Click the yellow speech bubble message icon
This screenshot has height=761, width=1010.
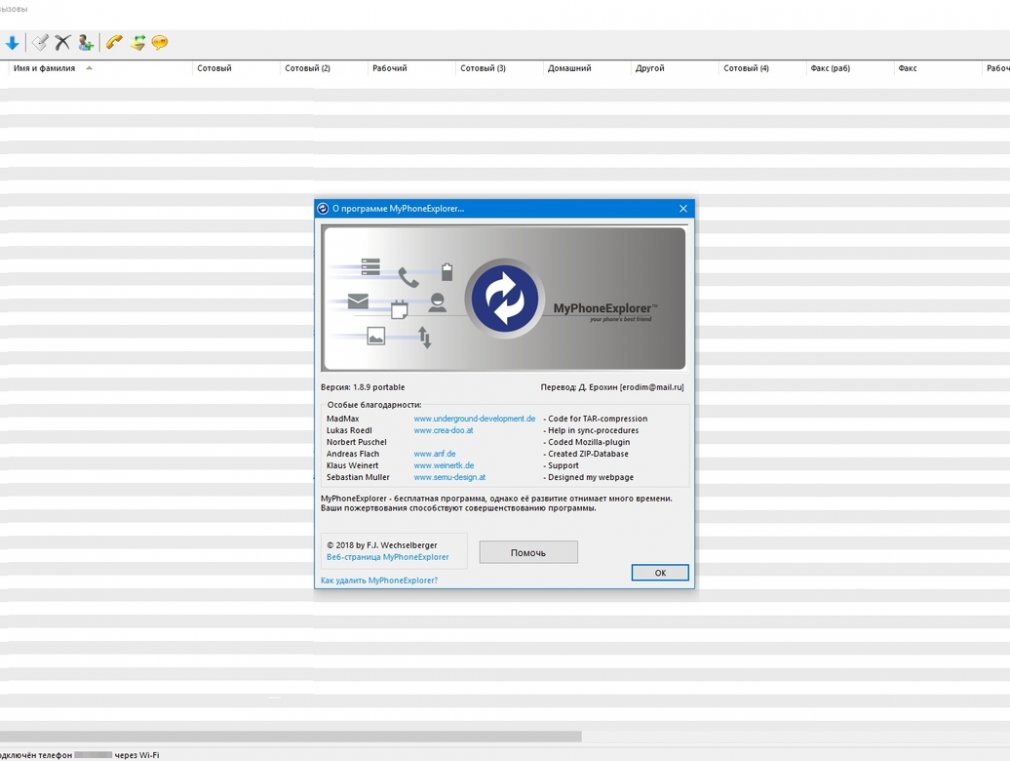click(159, 42)
